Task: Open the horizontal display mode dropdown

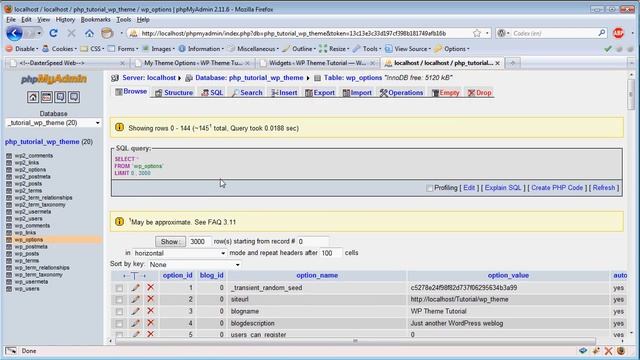Action: (180, 253)
